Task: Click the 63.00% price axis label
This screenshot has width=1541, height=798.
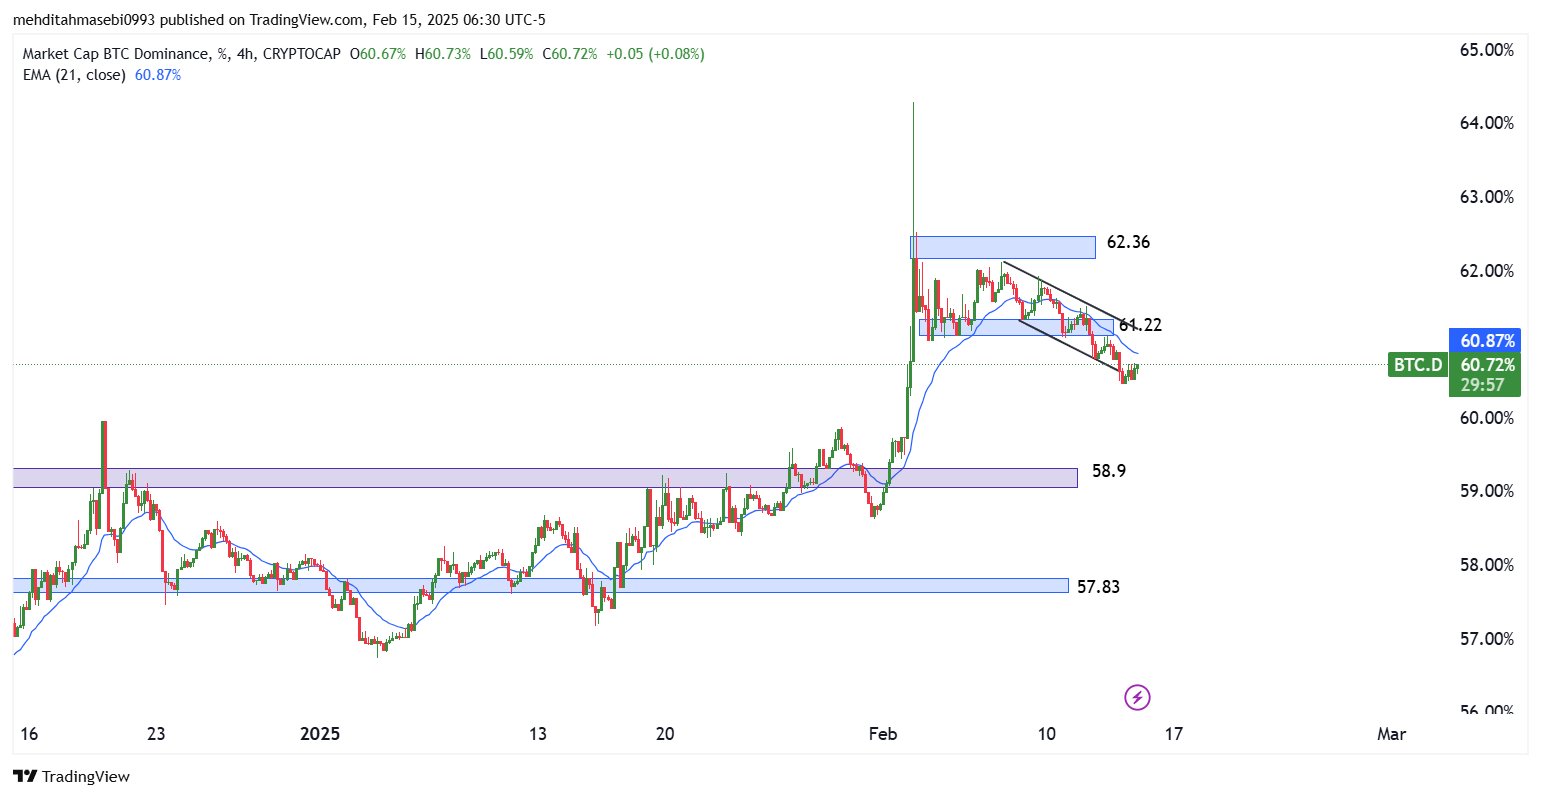Action: coord(1487,197)
